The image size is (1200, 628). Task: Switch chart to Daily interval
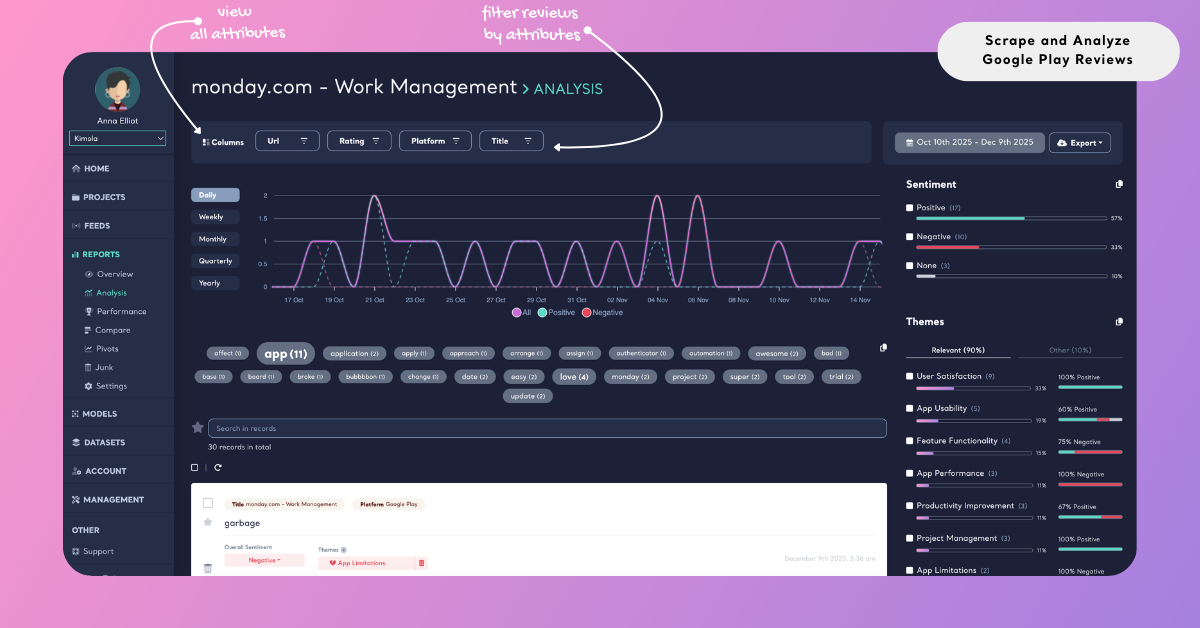(215, 195)
